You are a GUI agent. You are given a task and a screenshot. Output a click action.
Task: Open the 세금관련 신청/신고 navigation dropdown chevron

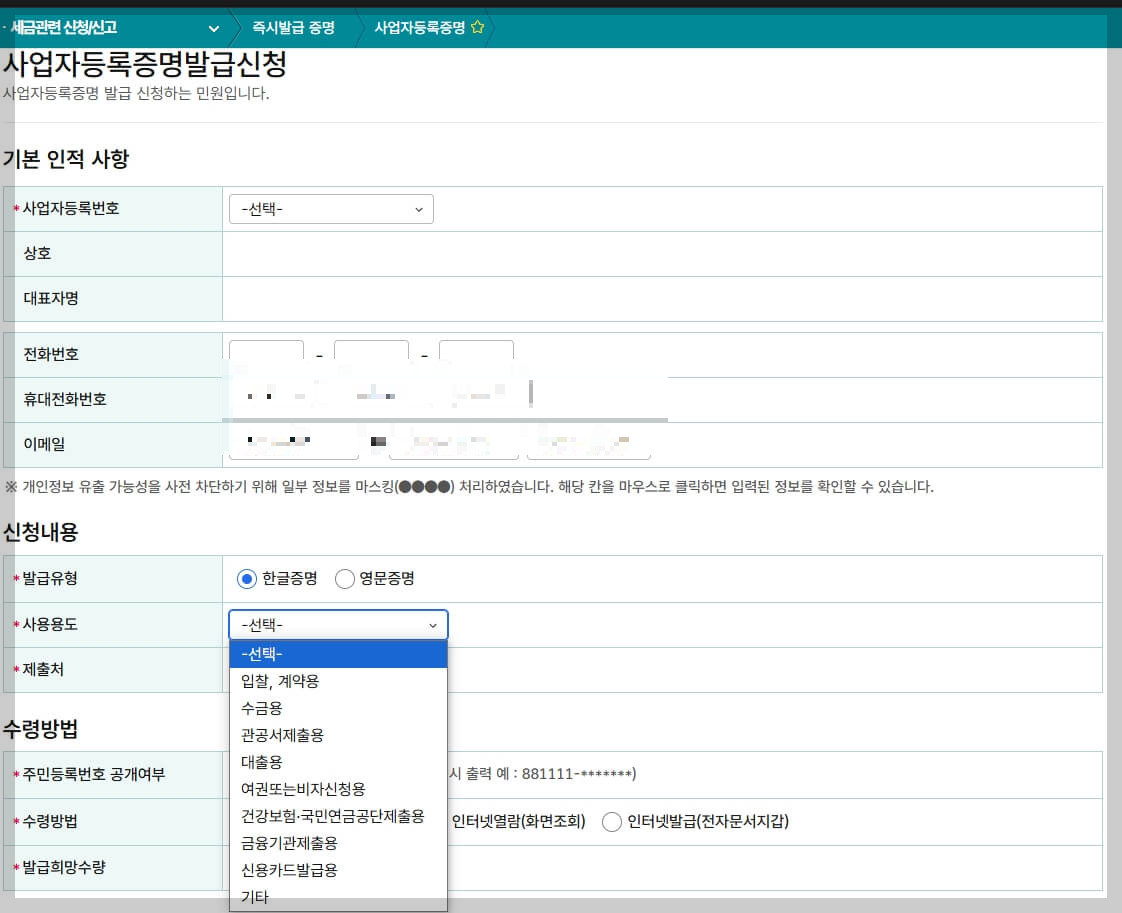click(212, 29)
